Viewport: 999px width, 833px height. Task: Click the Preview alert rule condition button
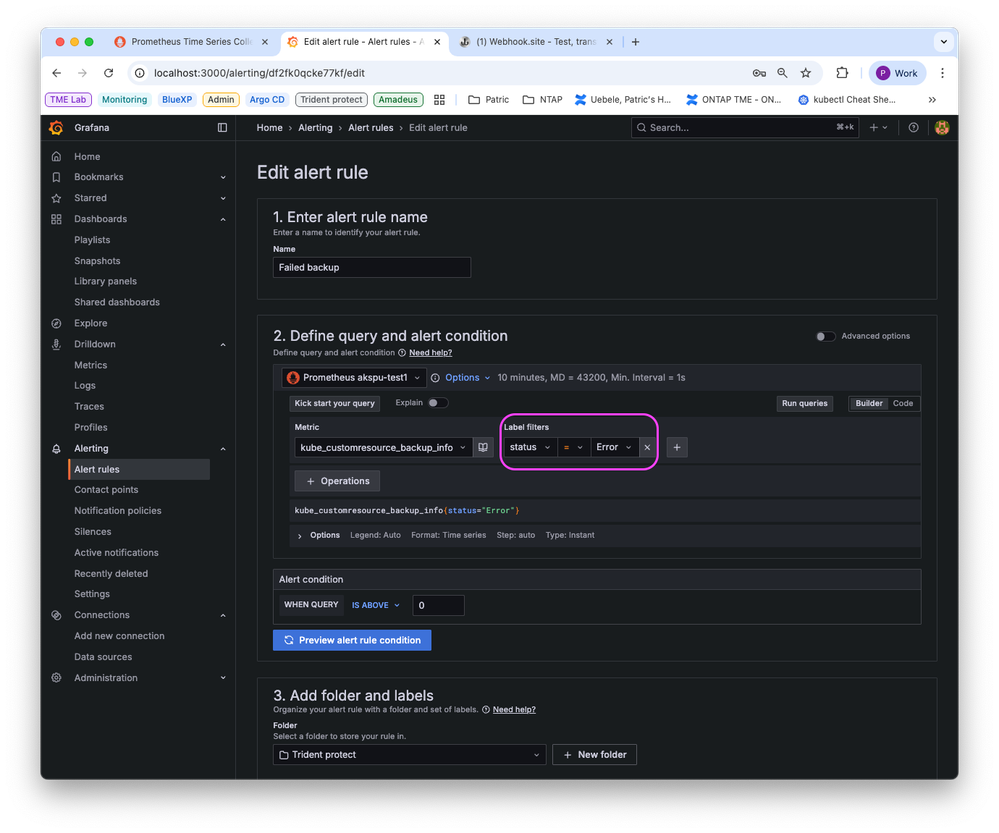[352, 640]
